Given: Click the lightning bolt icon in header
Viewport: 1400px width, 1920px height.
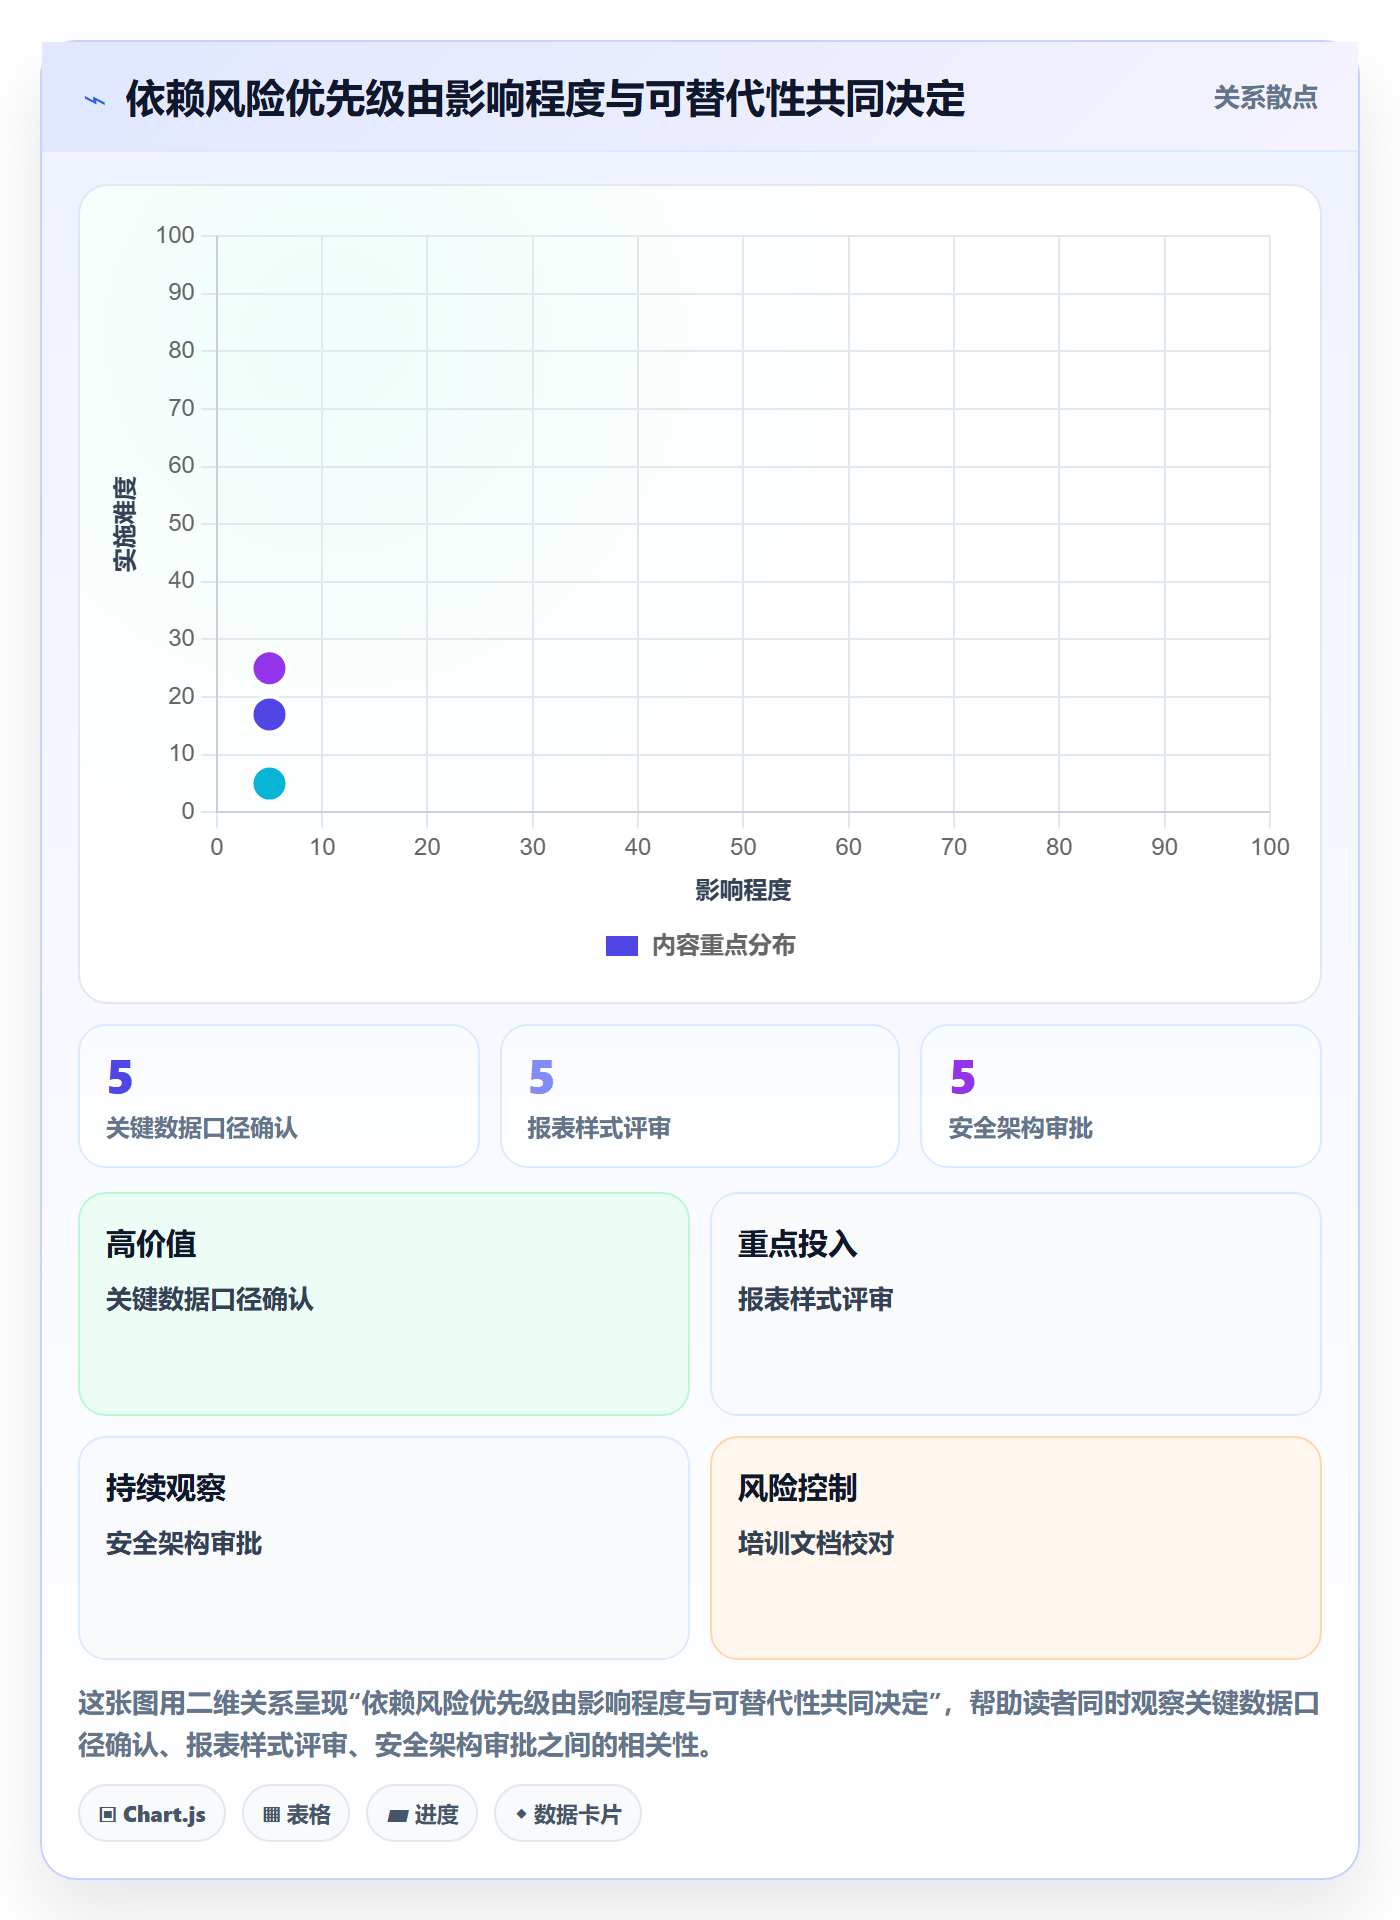Looking at the screenshot, I should 95,100.
